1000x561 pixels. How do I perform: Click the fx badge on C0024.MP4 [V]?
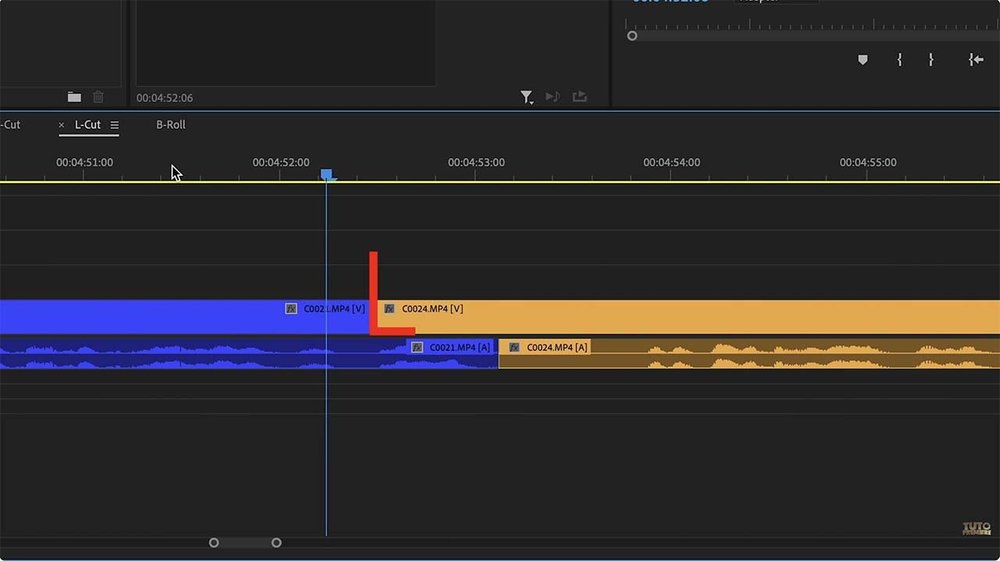389,309
